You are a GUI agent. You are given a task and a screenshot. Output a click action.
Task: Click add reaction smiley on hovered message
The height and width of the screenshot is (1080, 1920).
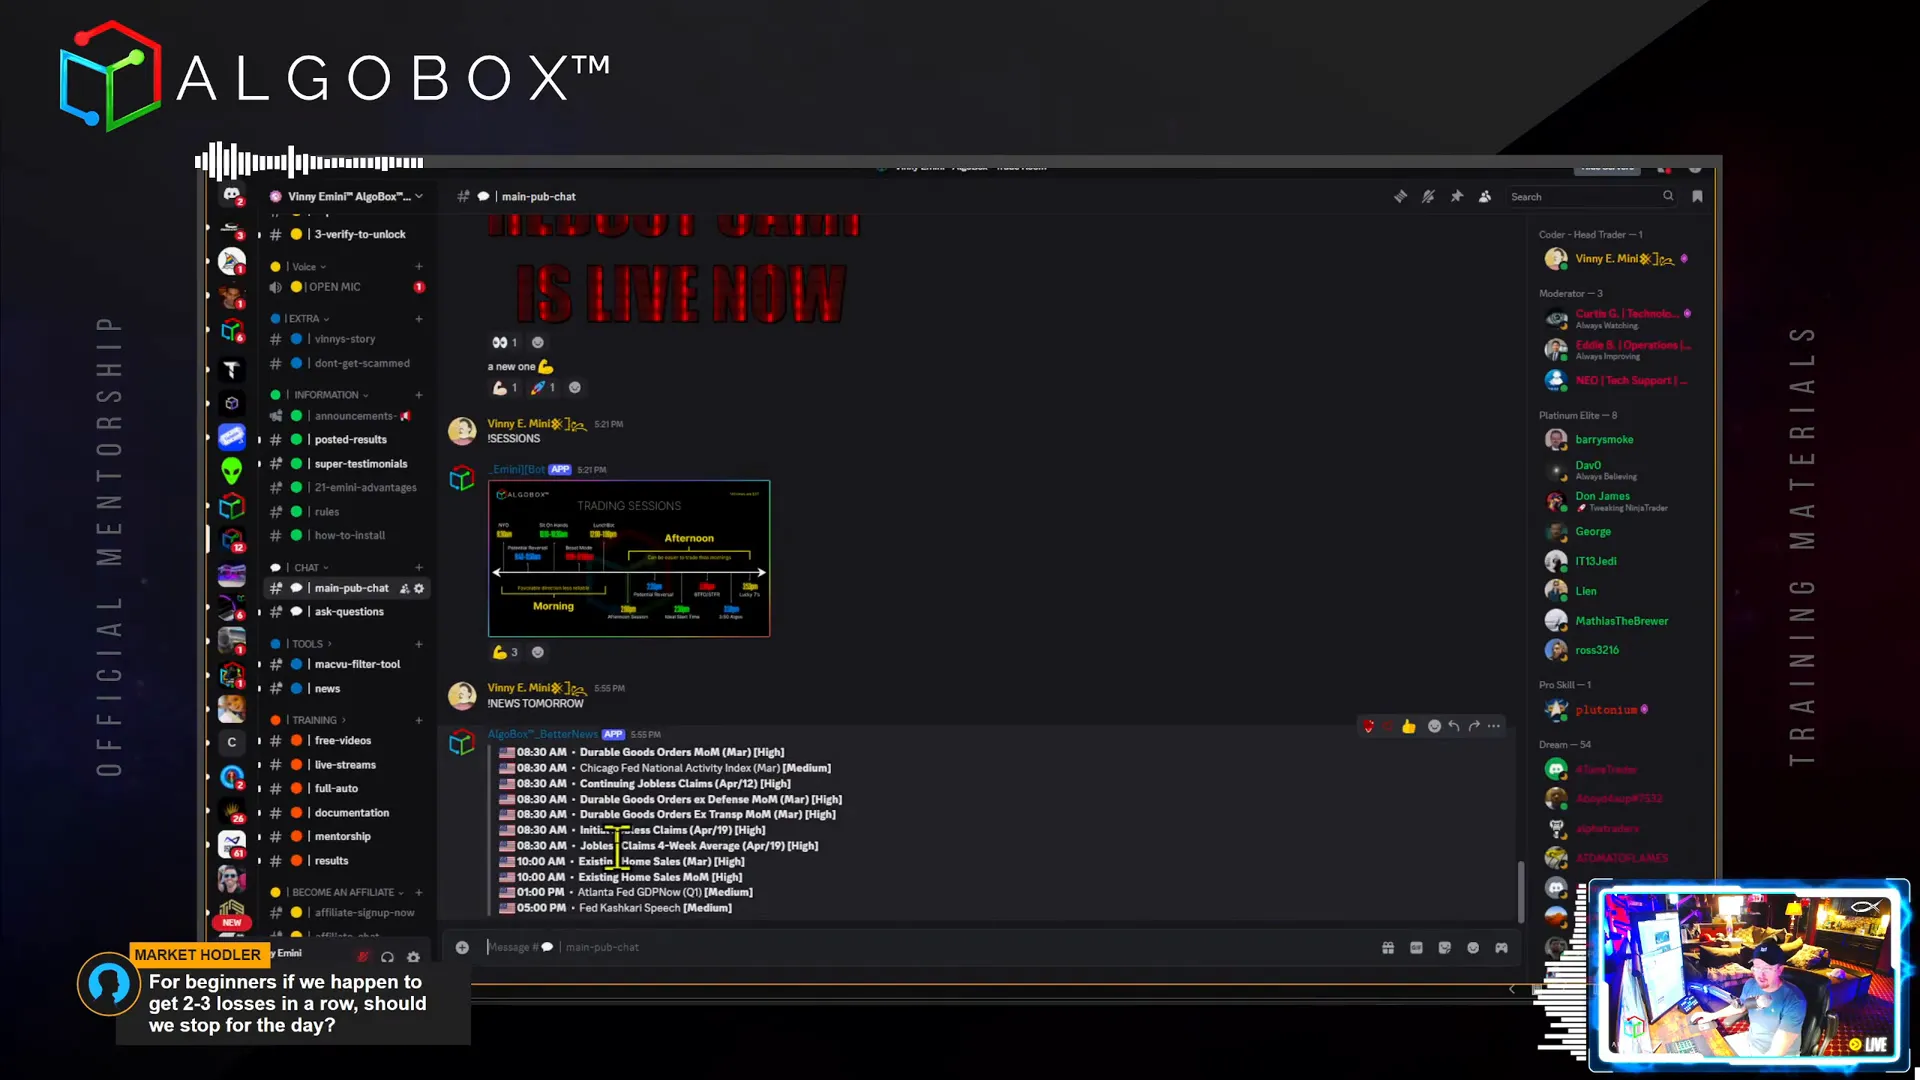click(x=1434, y=726)
